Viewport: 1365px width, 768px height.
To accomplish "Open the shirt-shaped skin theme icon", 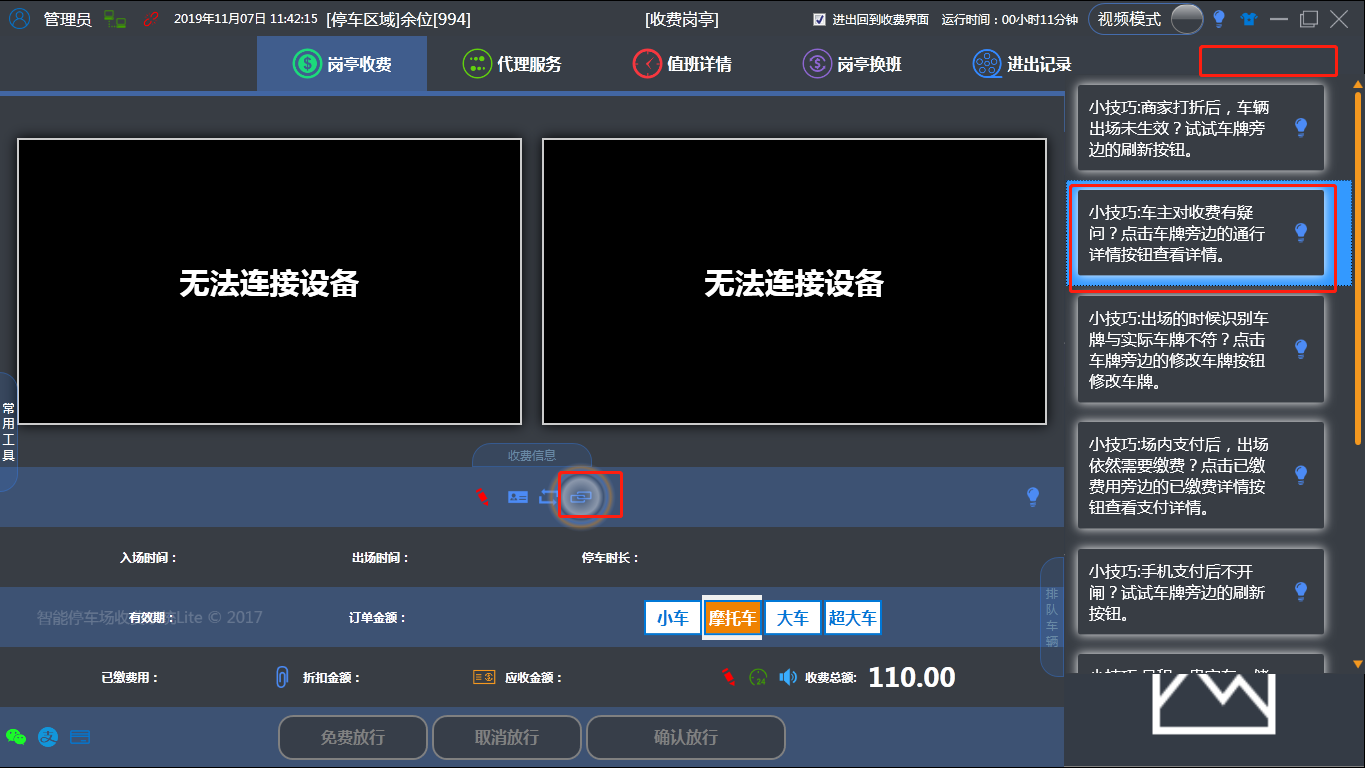I will pos(1248,19).
